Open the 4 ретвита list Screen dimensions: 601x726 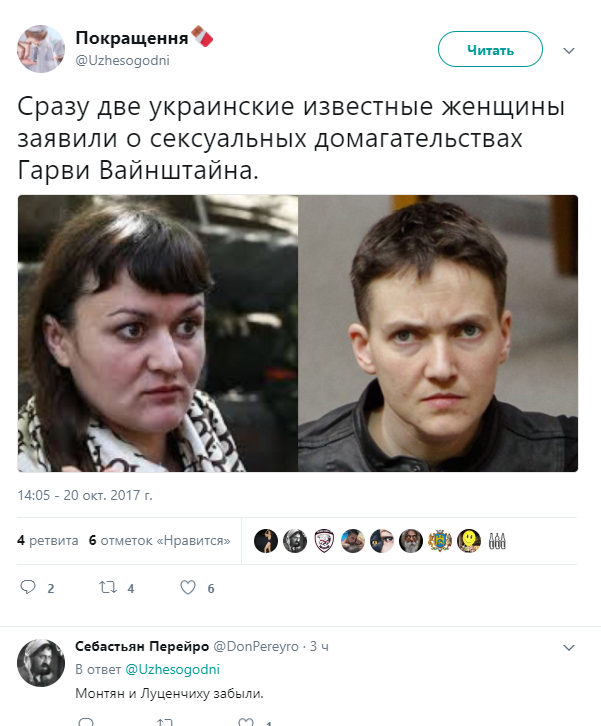click(48, 540)
